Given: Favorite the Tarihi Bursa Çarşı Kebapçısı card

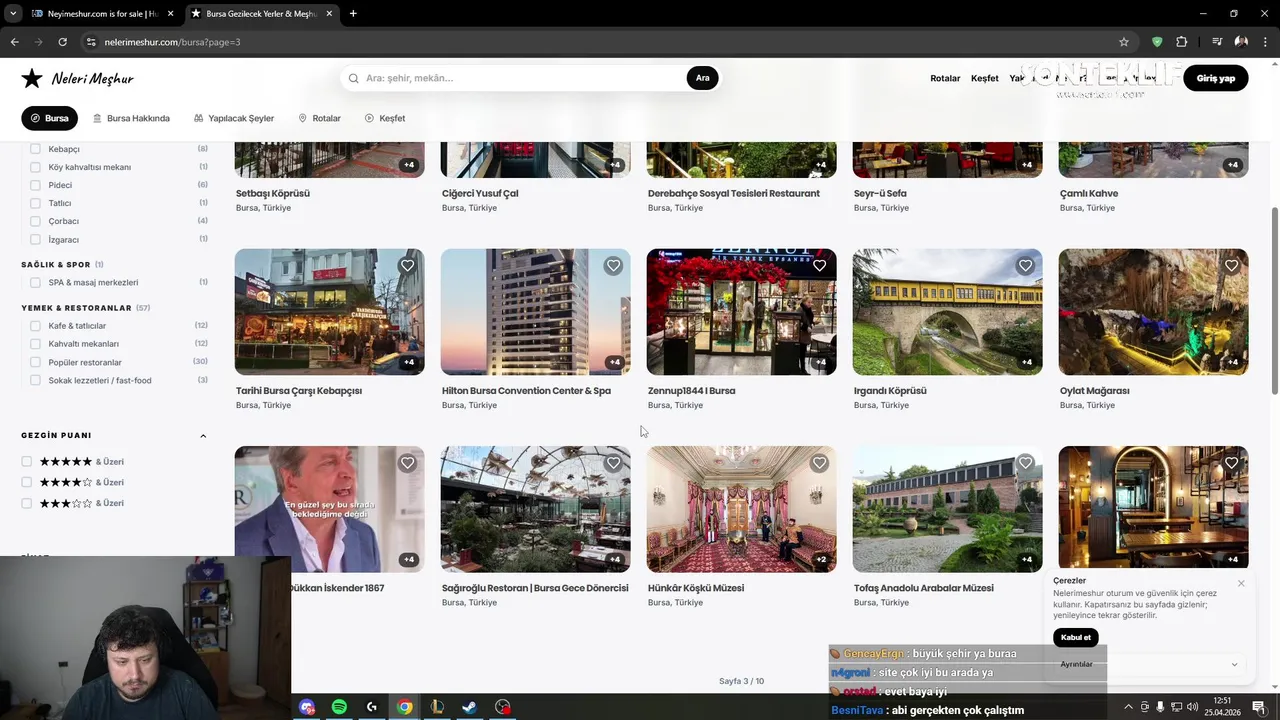Looking at the screenshot, I should click(x=407, y=266).
